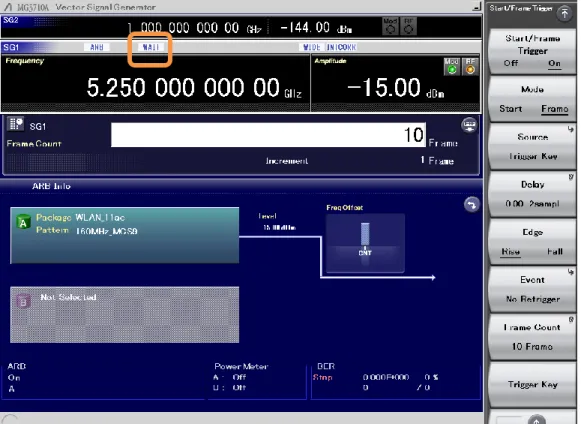Click the ARB status indicator in SG1 bar

click(x=97, y=47)
